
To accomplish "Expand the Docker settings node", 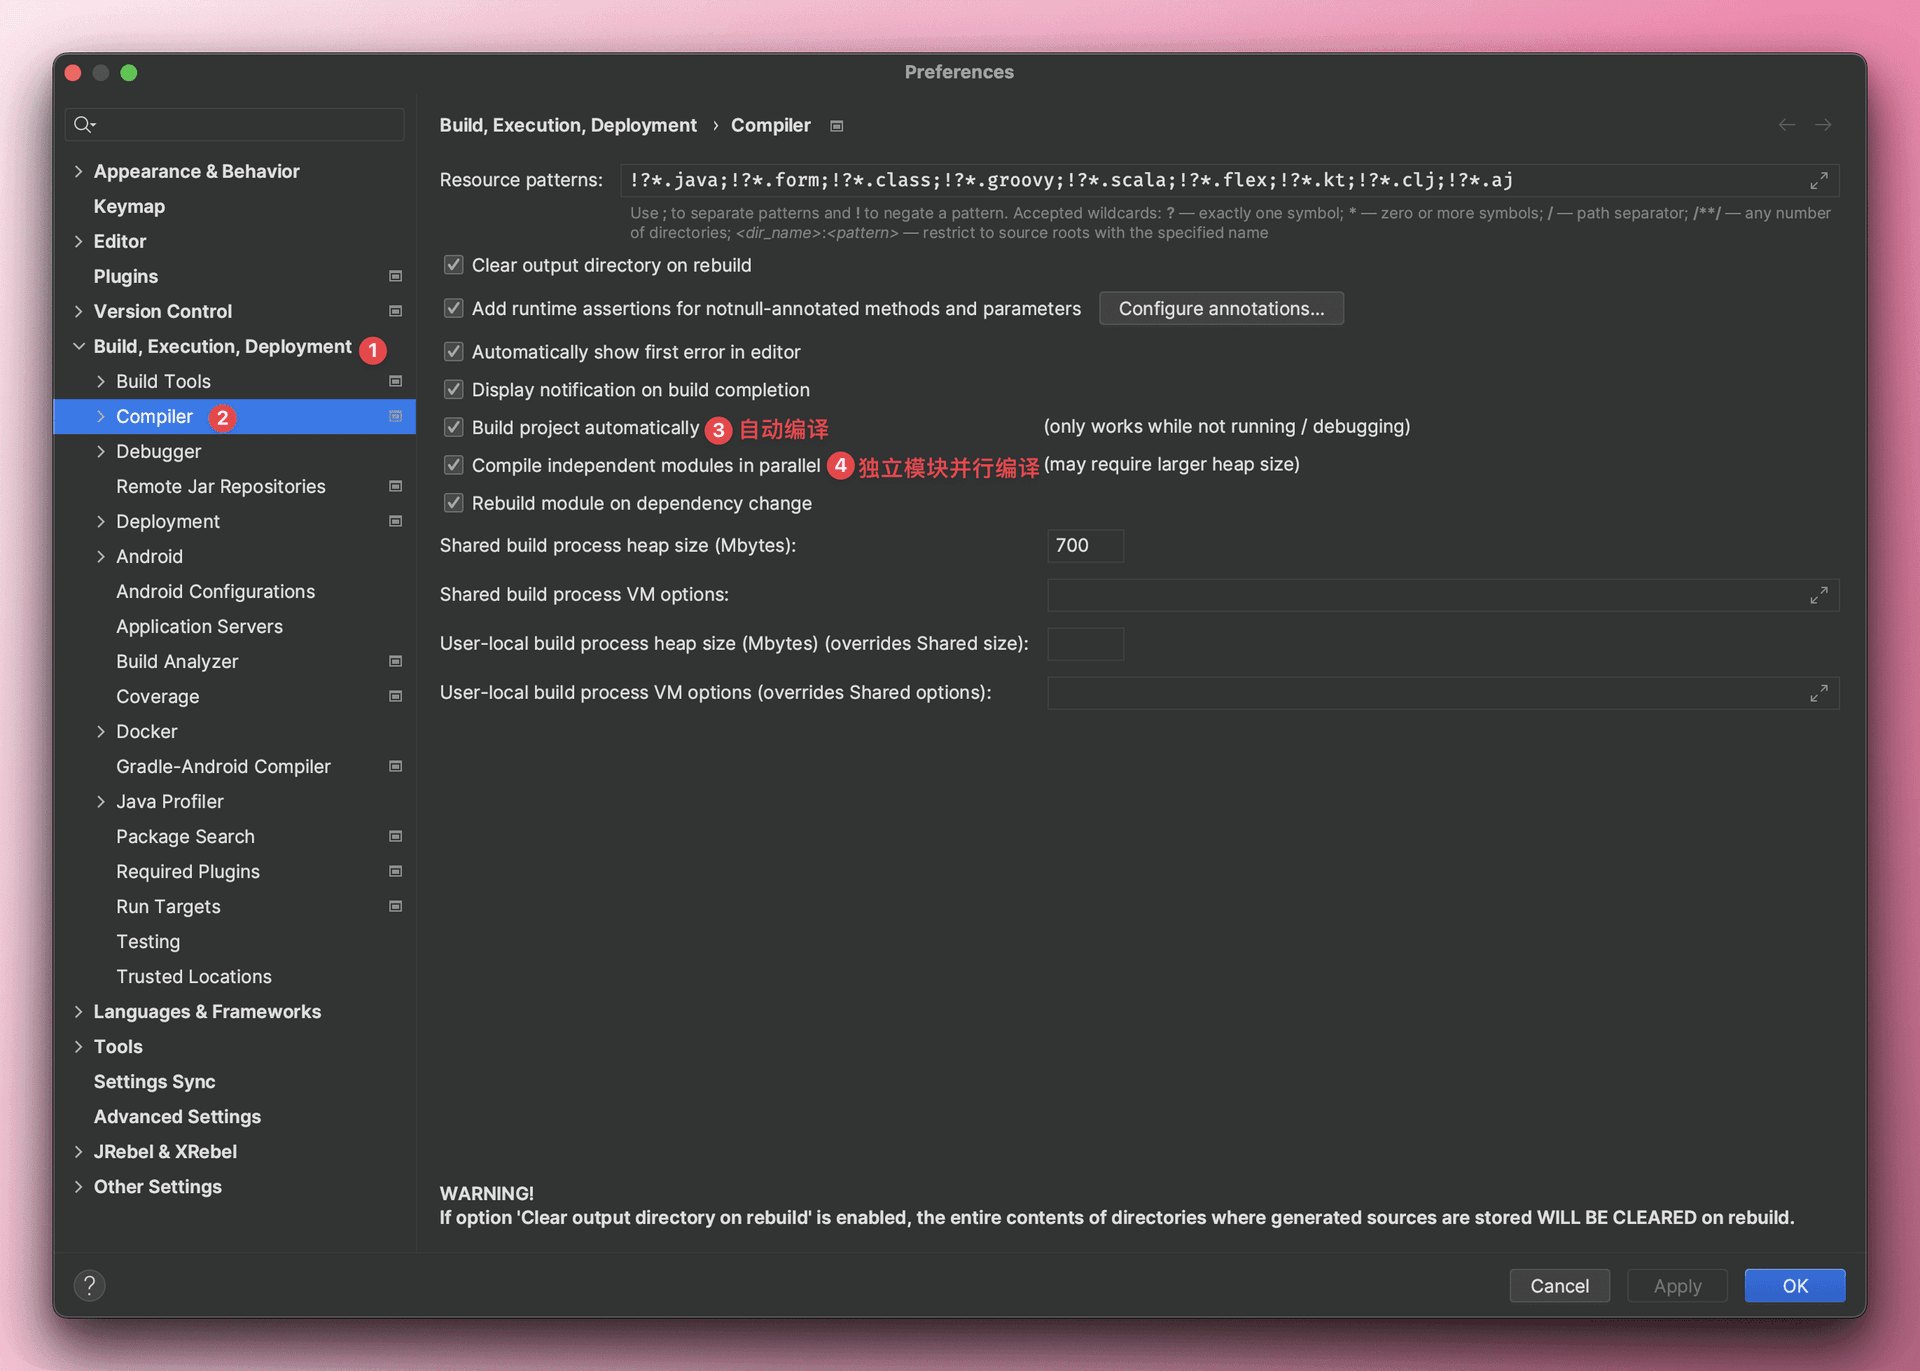I will tap(100, 731).
